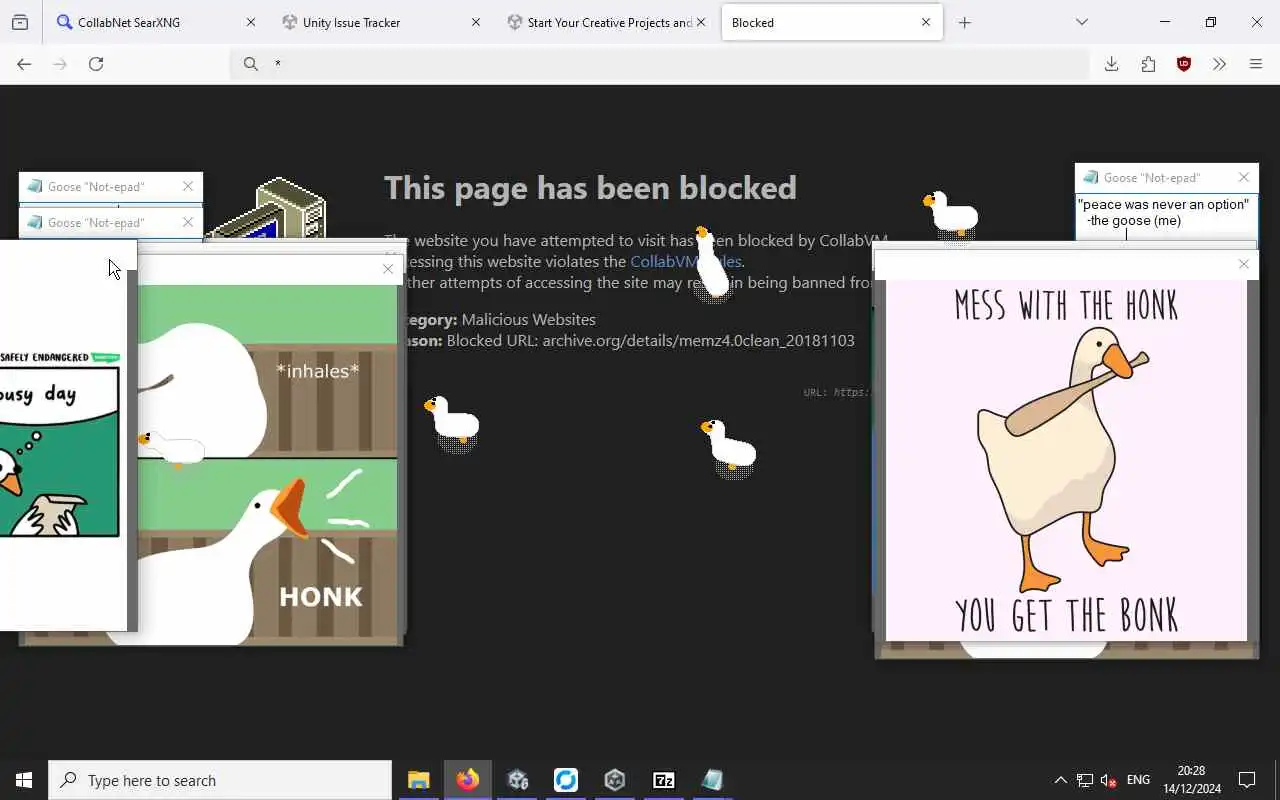The image size is (1280, 800).
Task: Close the bonk goose meme window
Action: point(1244,264)
